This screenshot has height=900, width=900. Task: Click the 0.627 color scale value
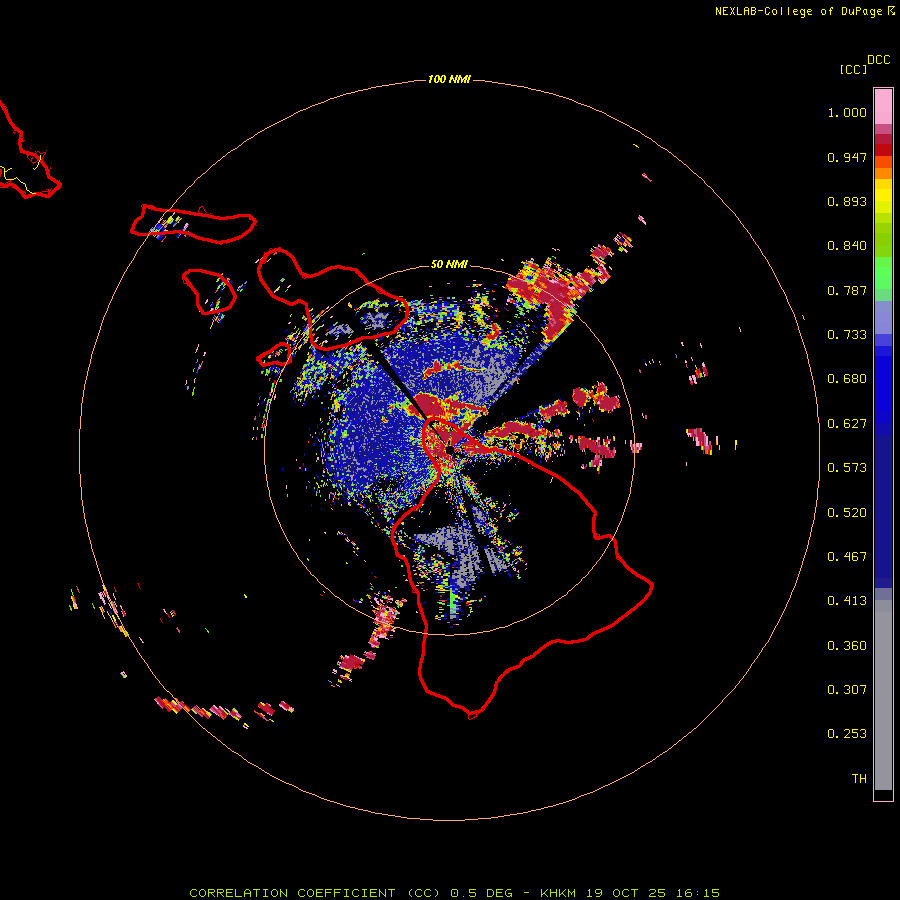[847, 424]
